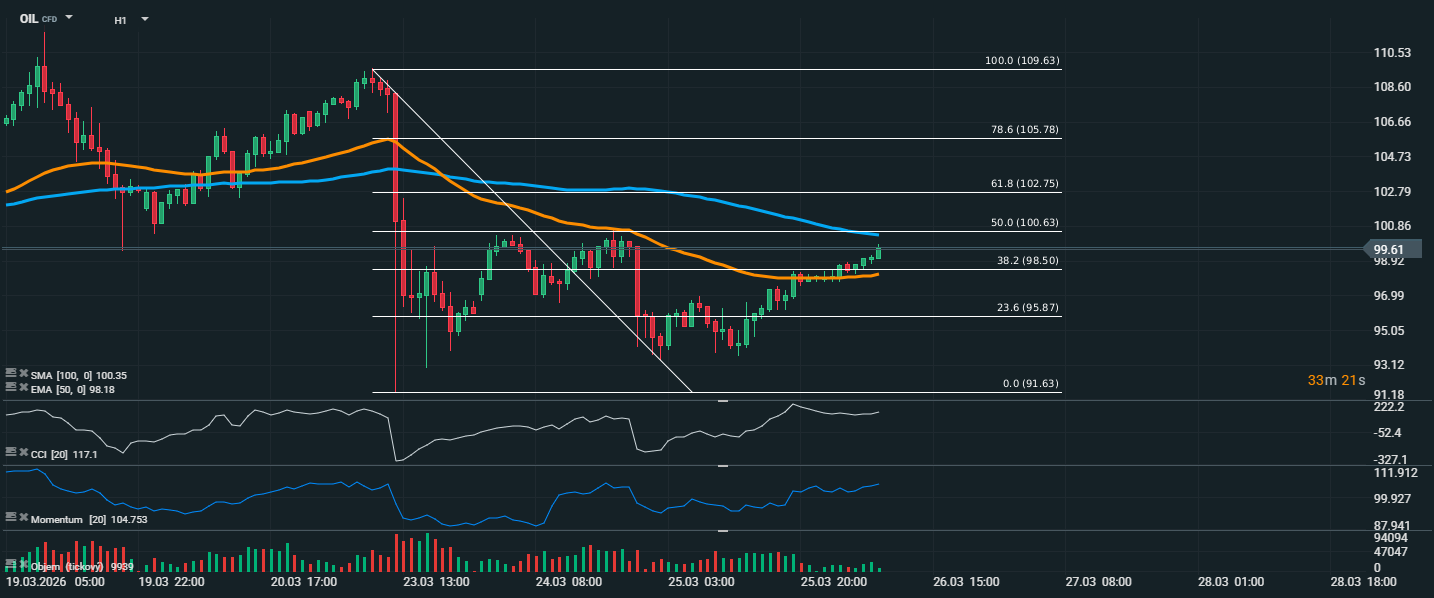Delete the CCI [20] indicator
The image size is (1434, 598).
pyautogui.click(x=23, y=454)
